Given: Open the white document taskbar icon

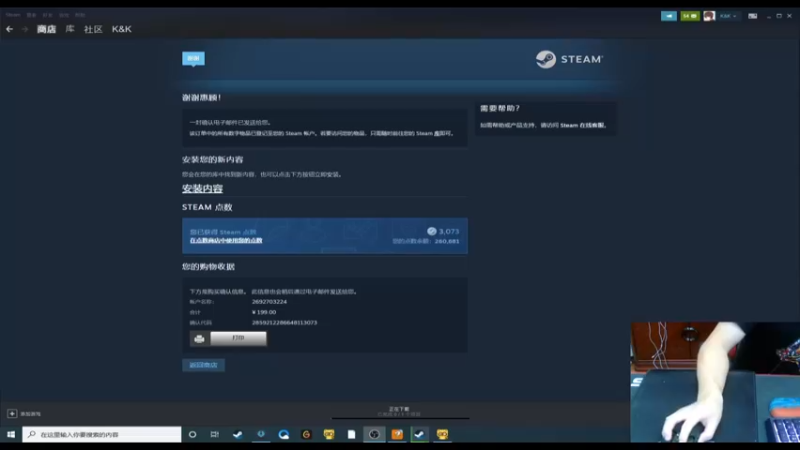Looking at the screenshot, I should (x=352, y=434).
